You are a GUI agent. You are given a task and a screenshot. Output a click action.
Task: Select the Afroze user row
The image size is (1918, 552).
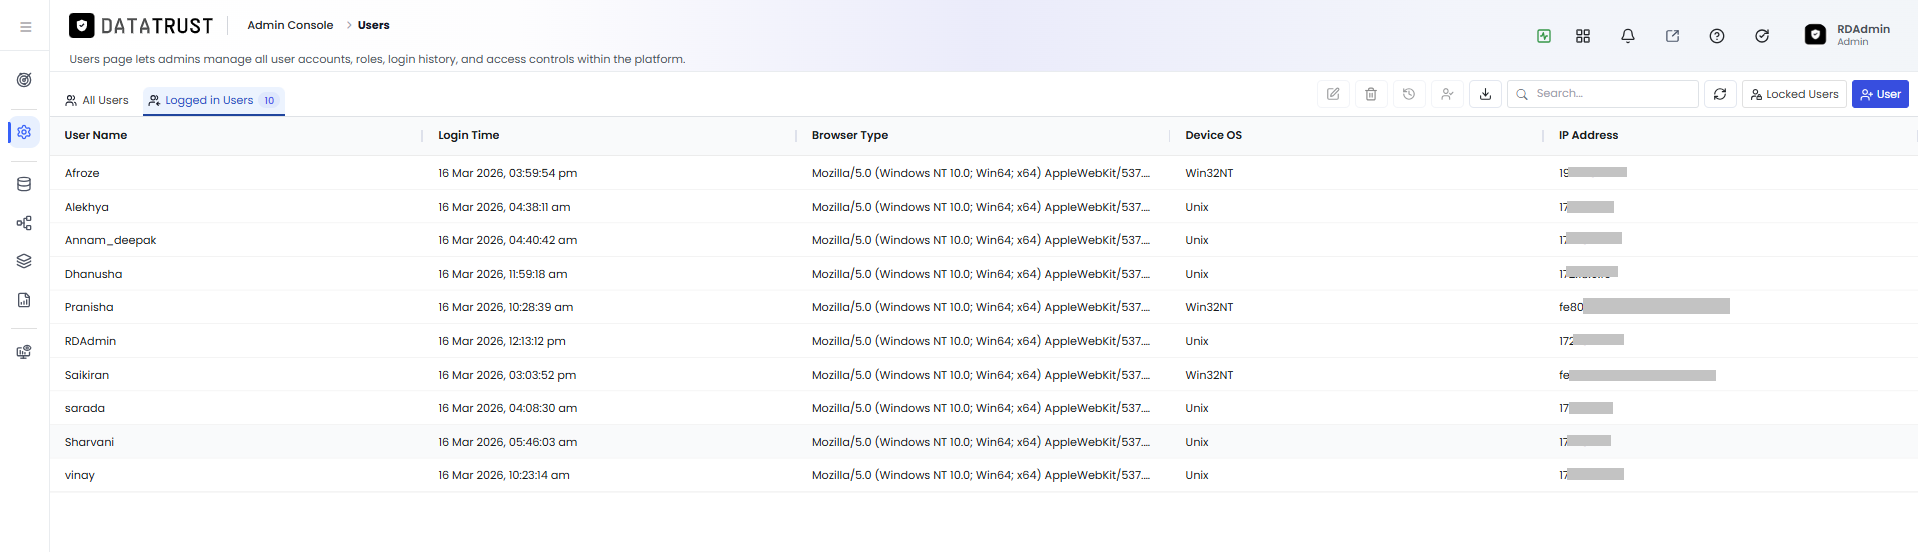(984, 173)
